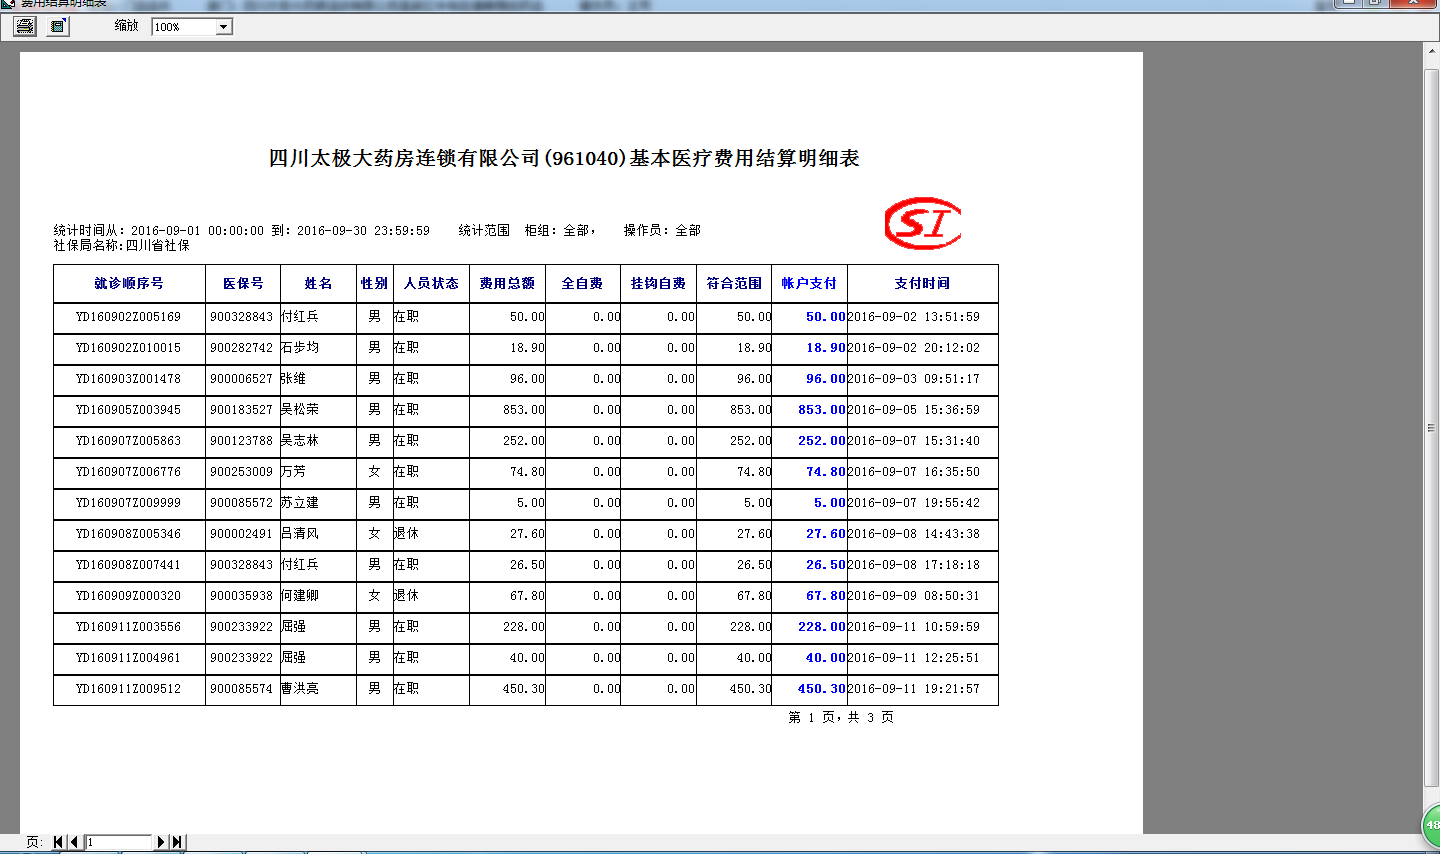Click the vertical scrollbar thumb

point(1432,428)
